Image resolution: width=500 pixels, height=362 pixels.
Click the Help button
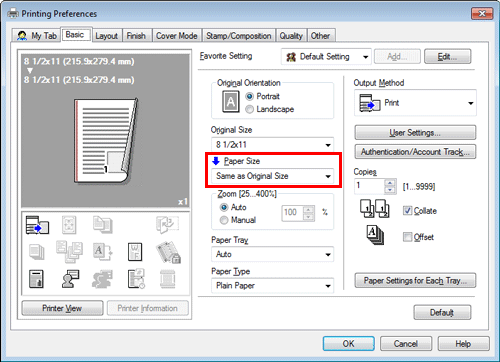tap(464, 344)
